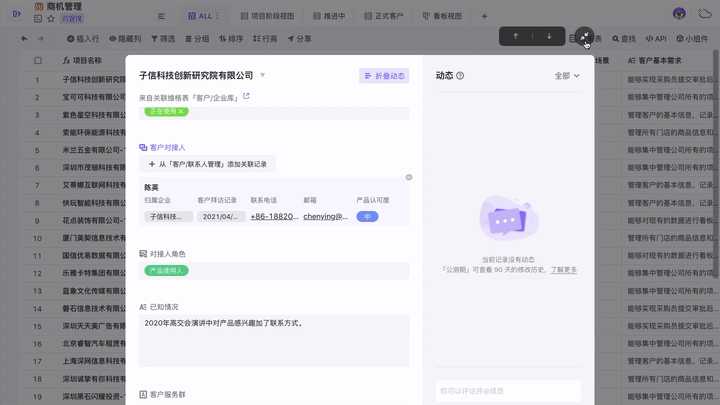Remove the 陈英 linked record
This screenshot has width=720, height=405.
tap(409, 178)
